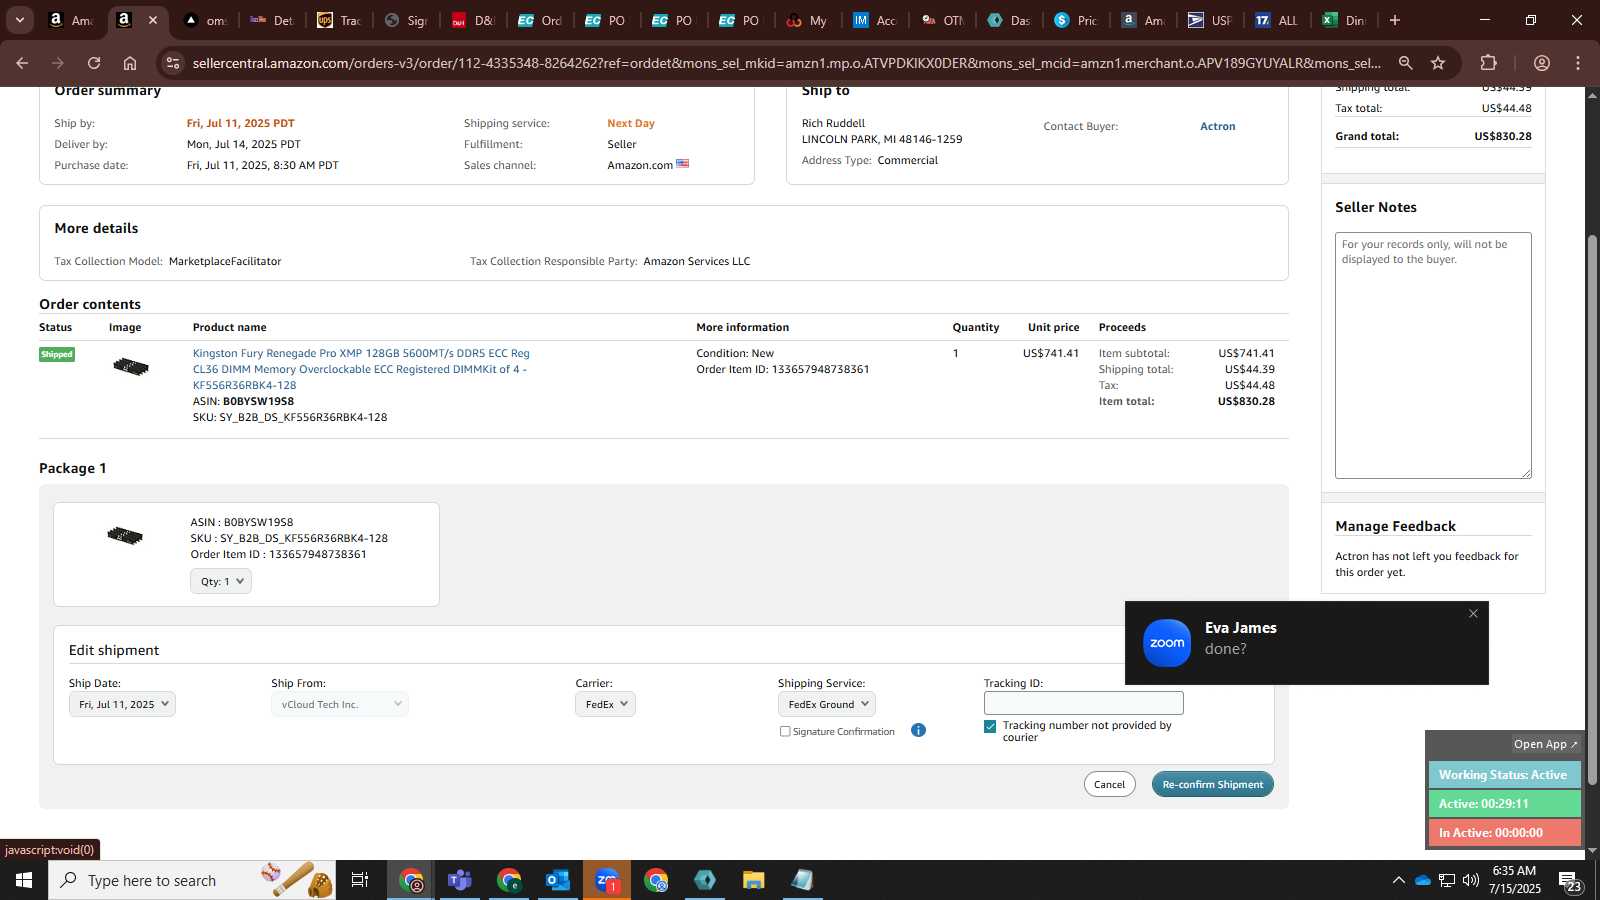The image size is (1600, 900).
Task: Switch to the first Amazon tab
Action: click(70, 20)
